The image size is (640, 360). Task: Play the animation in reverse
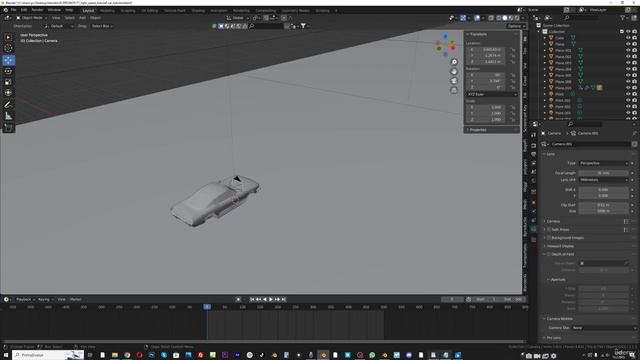coord(264,299)
